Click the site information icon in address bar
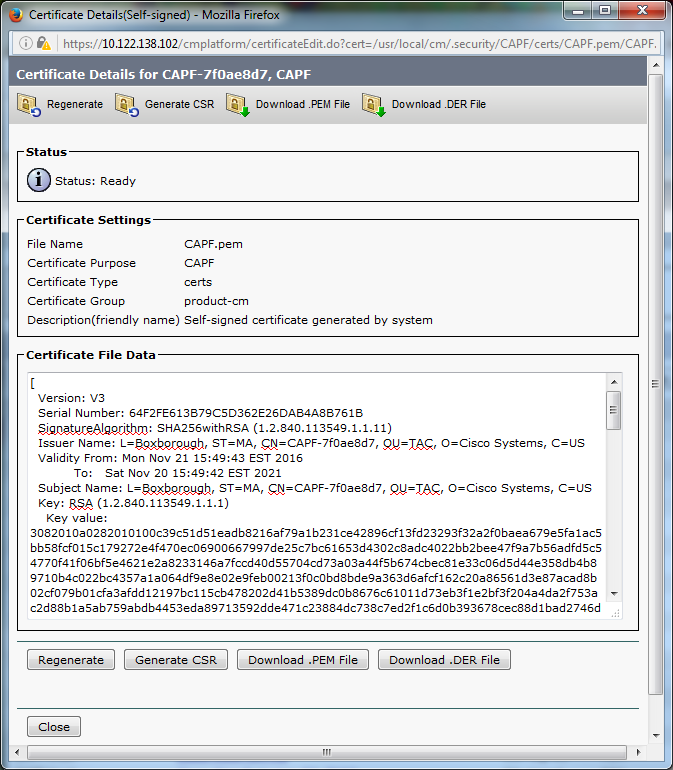 point(25,44)
